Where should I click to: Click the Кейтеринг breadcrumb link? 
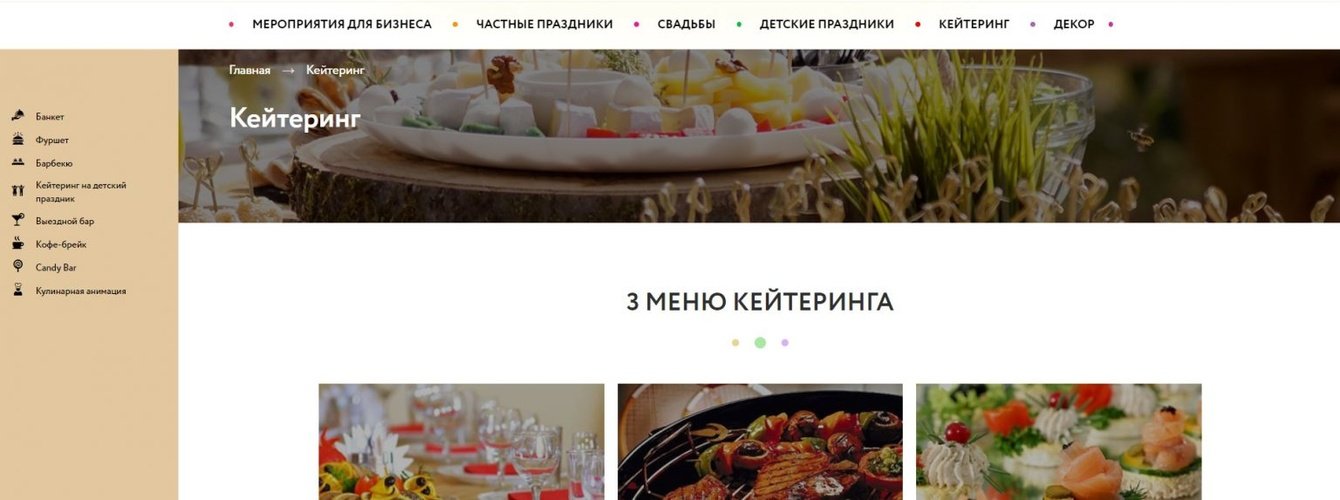[x=335, y=70]
